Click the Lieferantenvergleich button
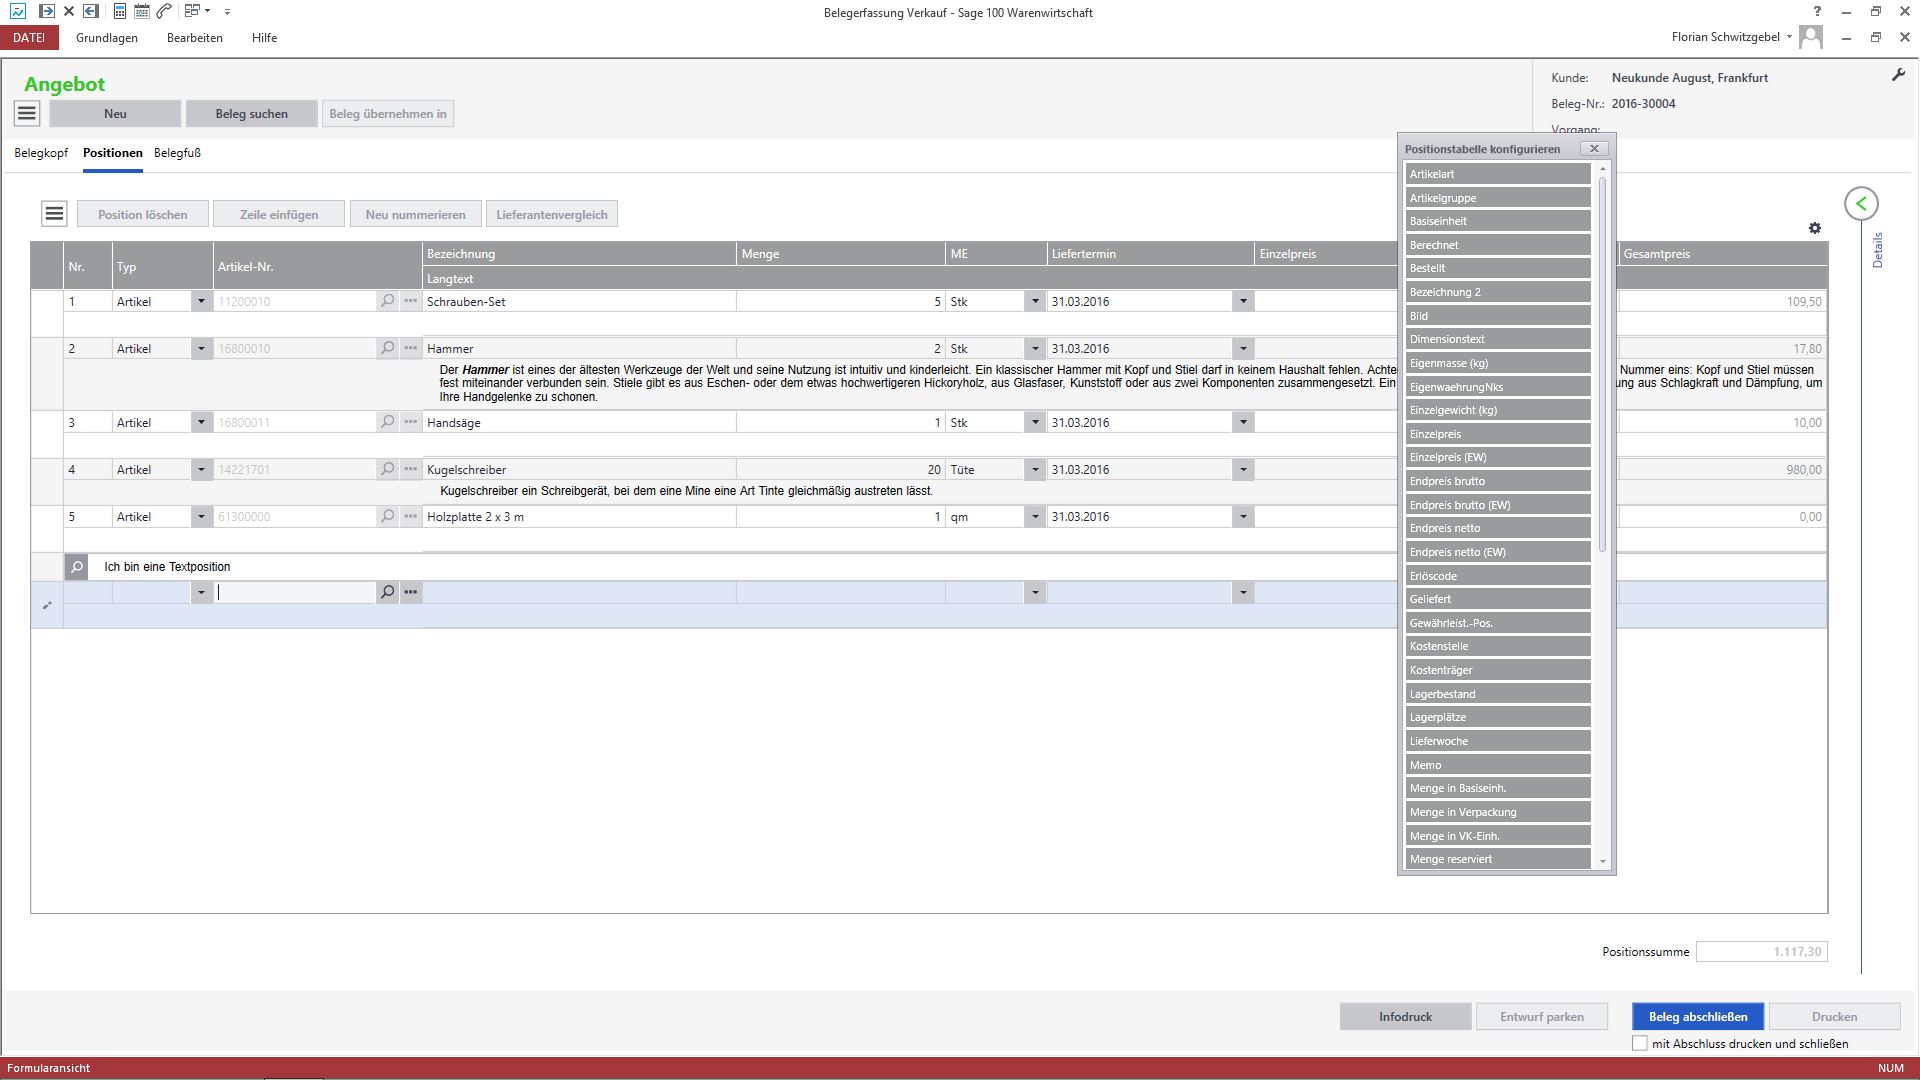1920x1080 pixels. [551, 214]
